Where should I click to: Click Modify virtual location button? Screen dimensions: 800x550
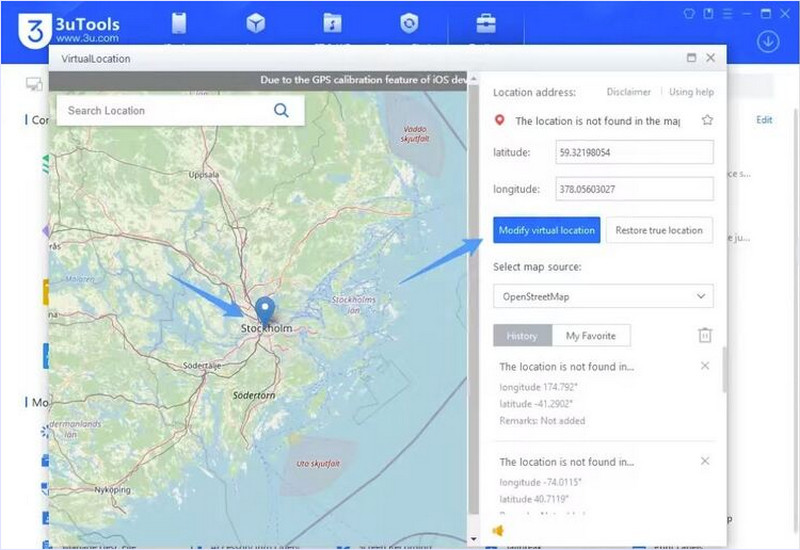(546, 230)
